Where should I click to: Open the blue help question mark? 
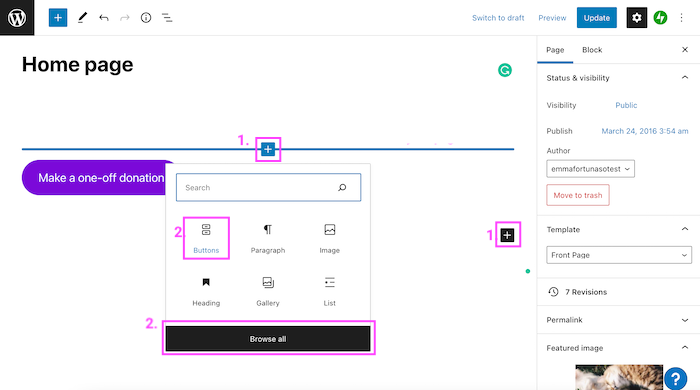point(675,378)
